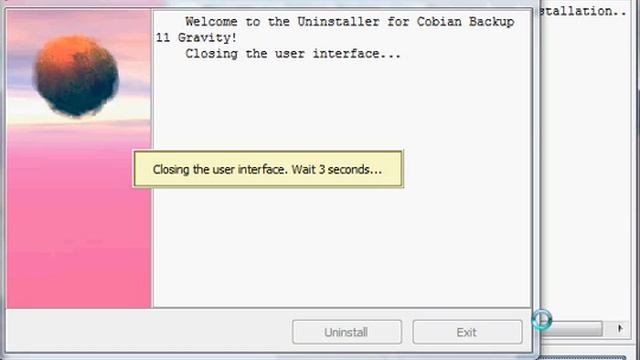Click the right scroll arrow in background window
640x360 pixels.
620,328
